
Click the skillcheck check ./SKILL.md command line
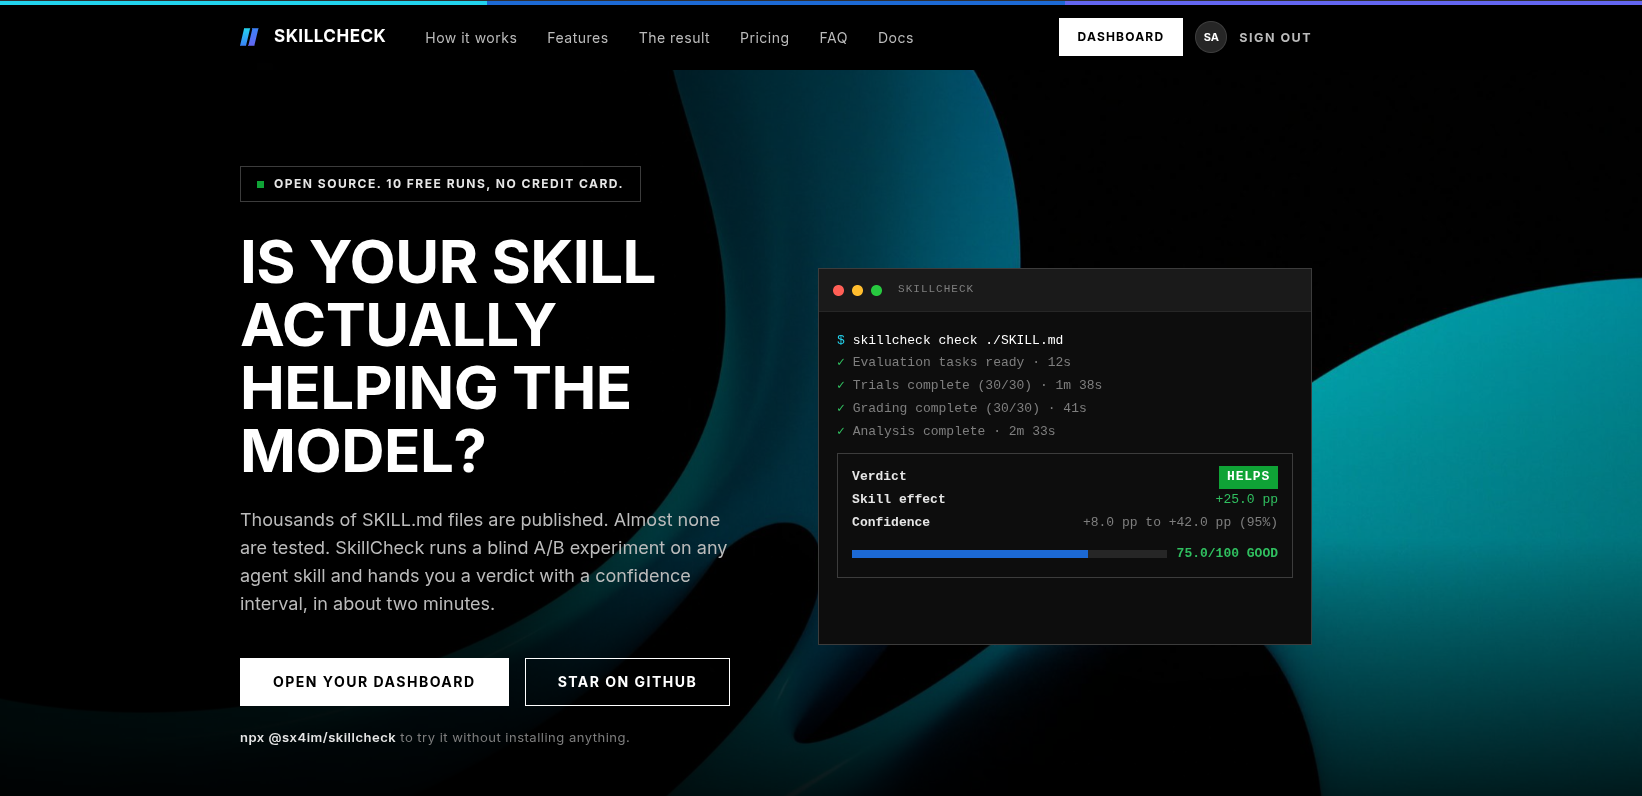click(950, 340)
